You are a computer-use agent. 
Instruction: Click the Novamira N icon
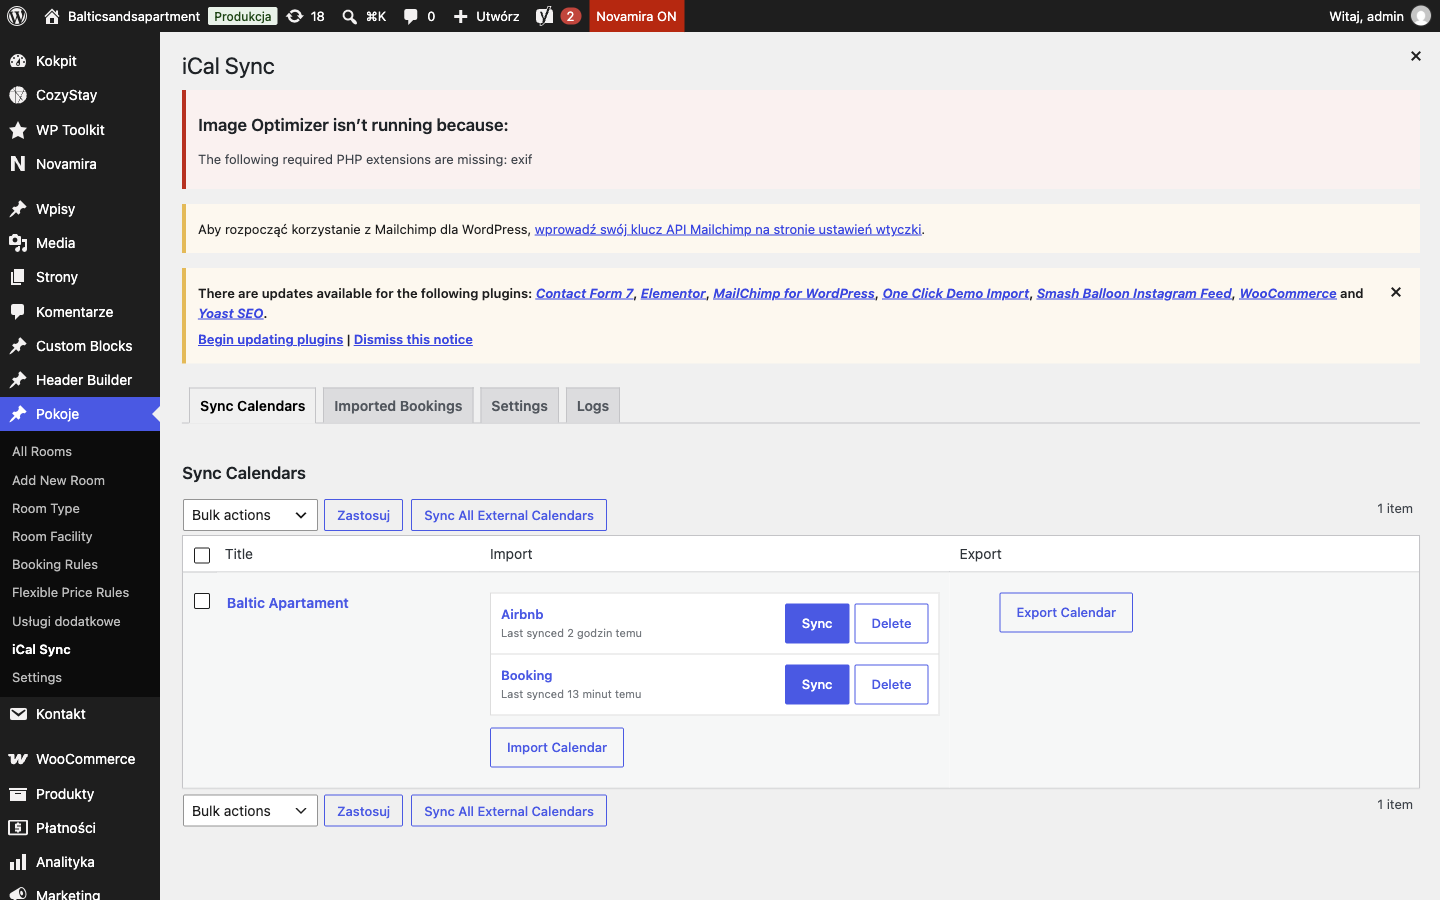[x=18, y=164]
